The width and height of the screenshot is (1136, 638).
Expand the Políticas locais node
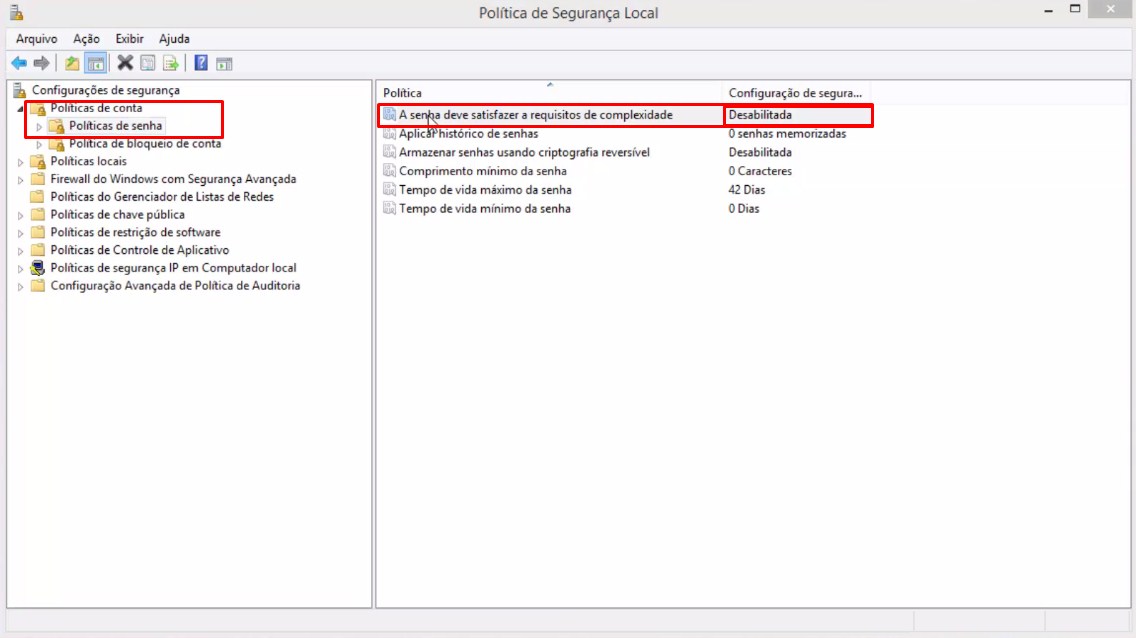coord(20,162)
